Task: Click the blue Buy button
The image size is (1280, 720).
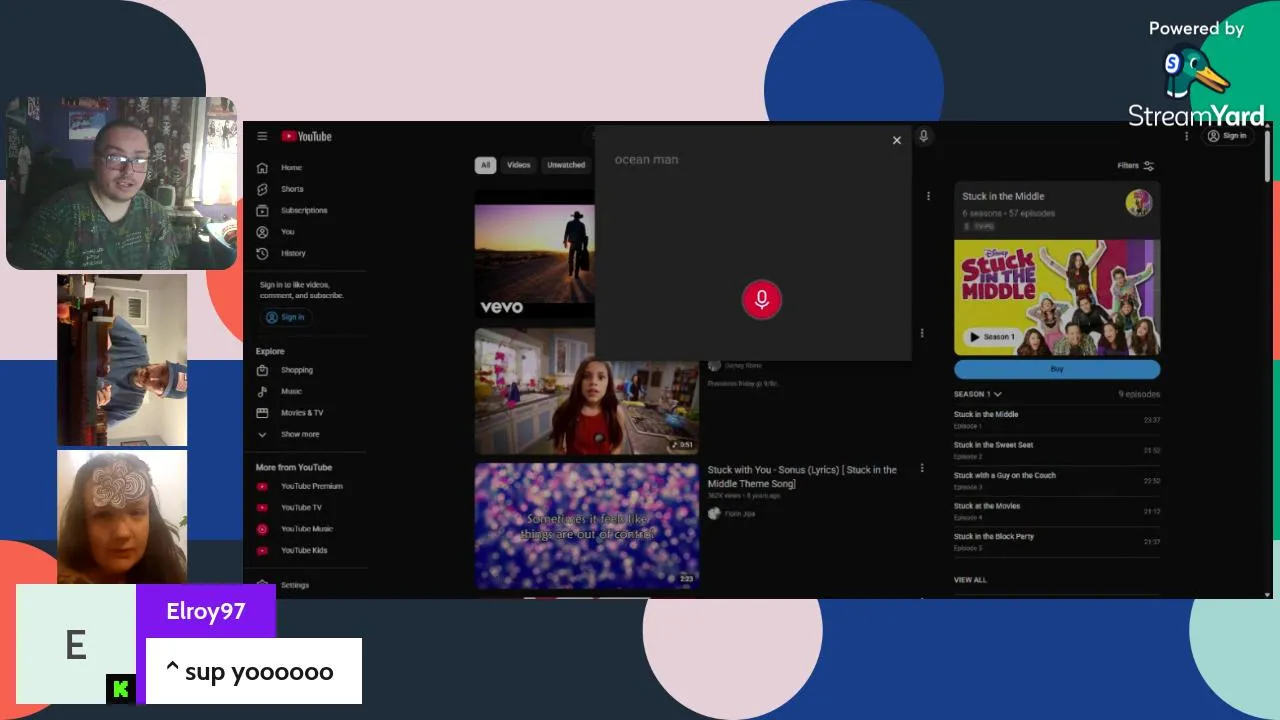Action: point(1057,369)
